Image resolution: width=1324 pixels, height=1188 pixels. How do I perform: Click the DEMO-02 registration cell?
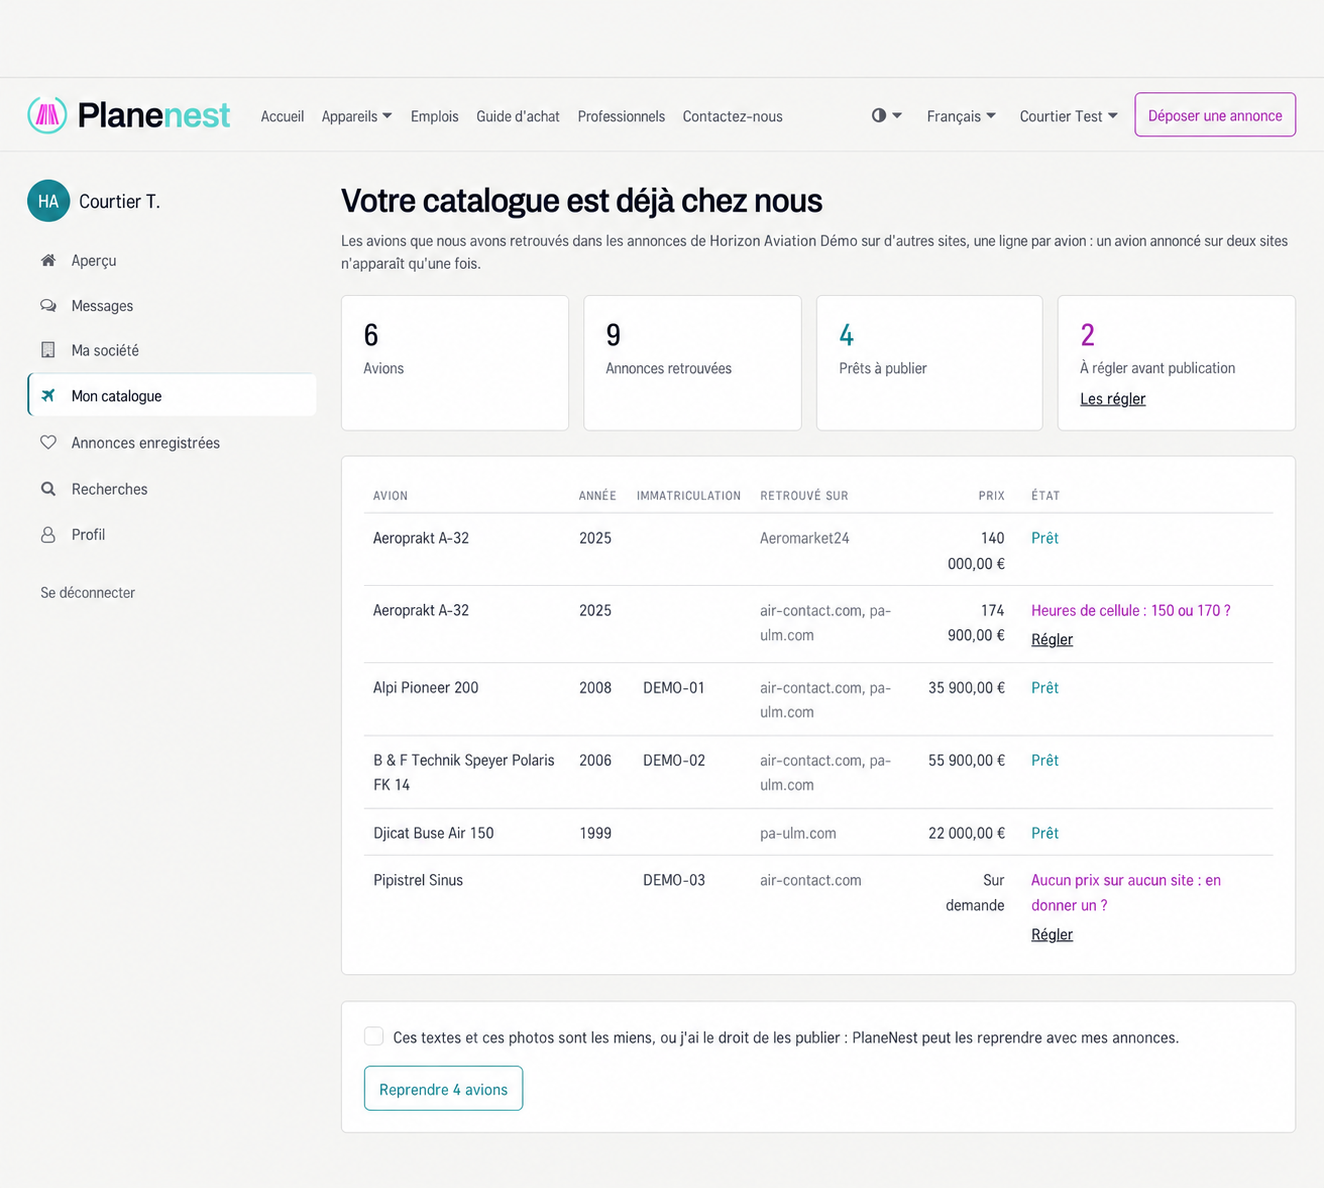674,760
